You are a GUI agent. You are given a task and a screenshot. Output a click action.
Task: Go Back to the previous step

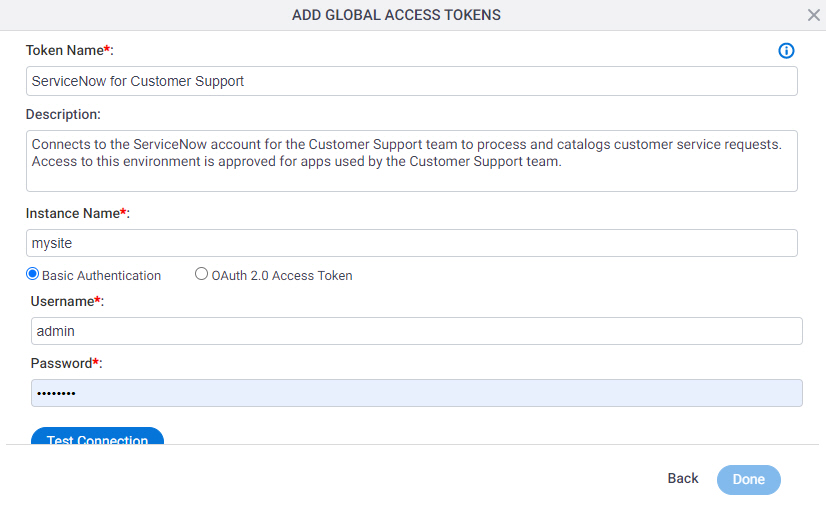(683, 478)
